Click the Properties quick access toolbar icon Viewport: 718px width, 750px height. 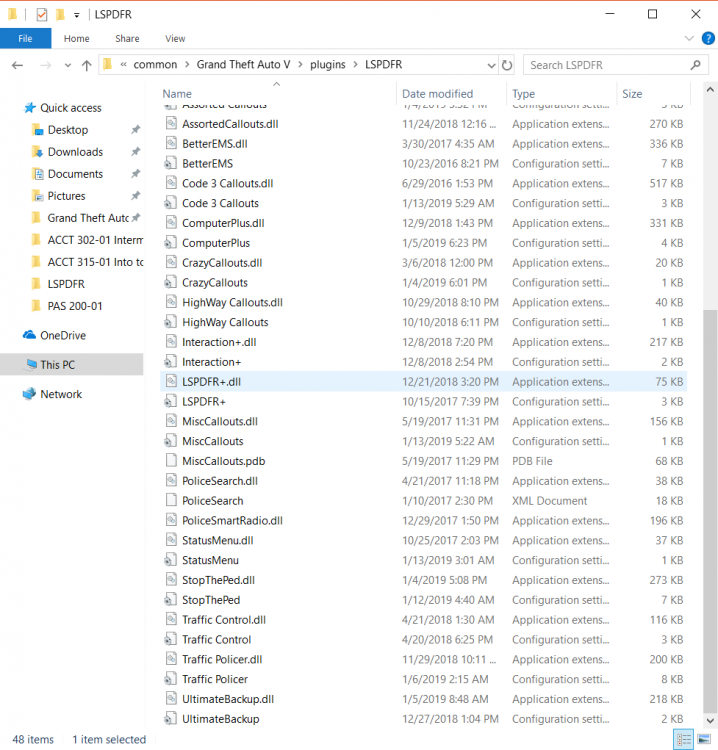(42, 15)
